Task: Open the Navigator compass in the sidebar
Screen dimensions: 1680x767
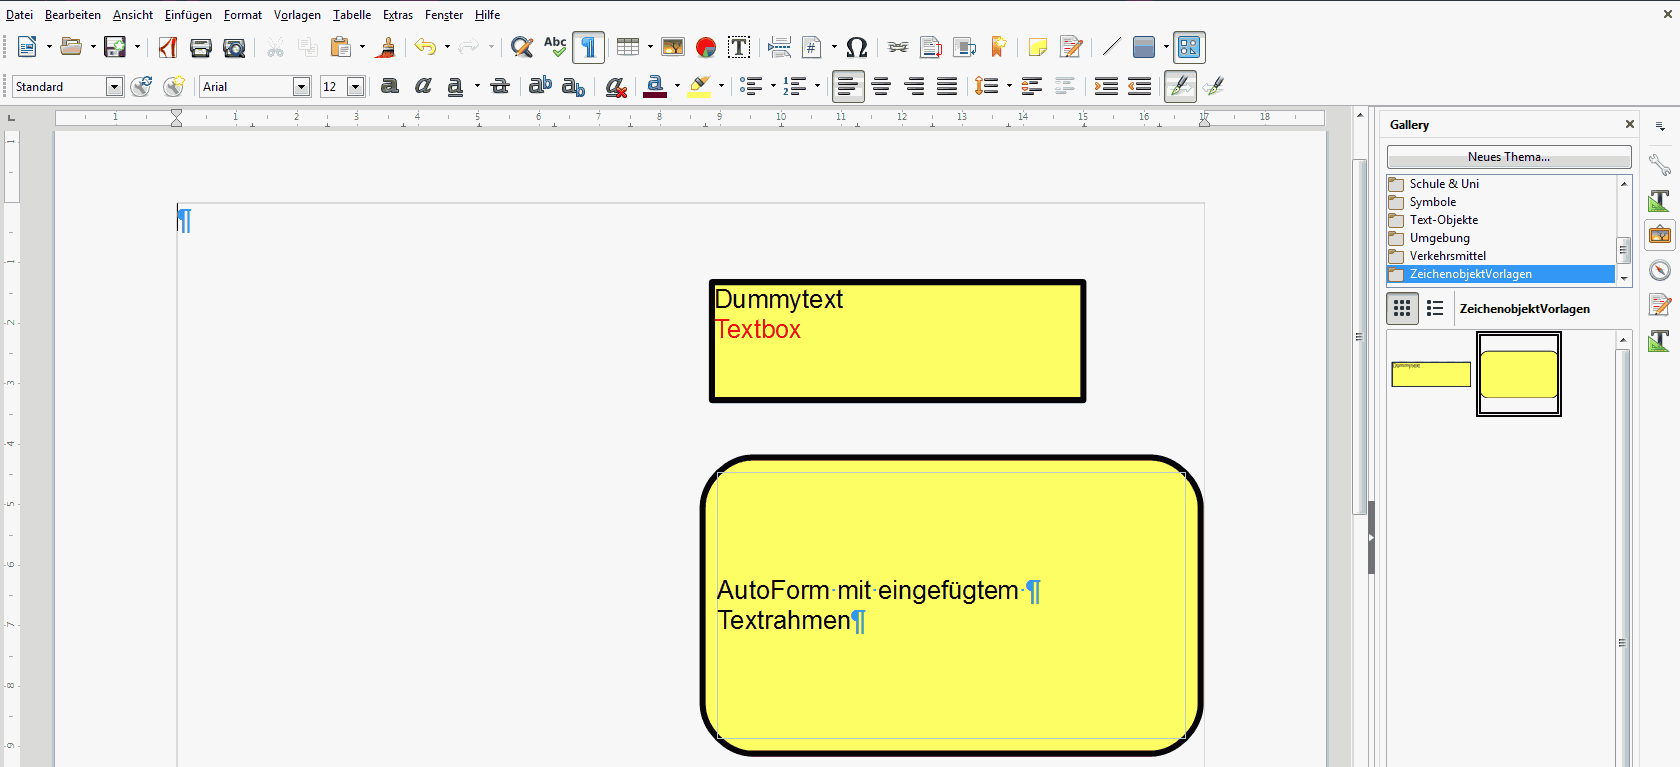Action: [x=1660, y=270]
